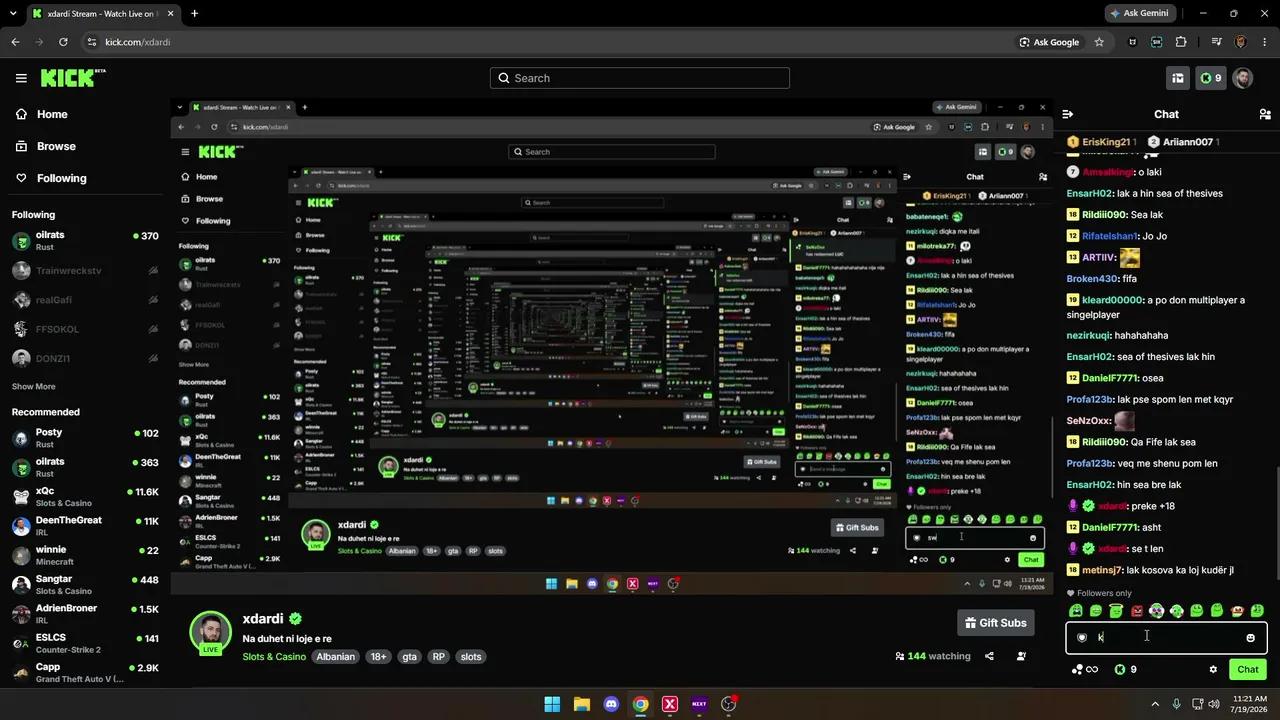Click the 18+ stream tag
Viewport: 1280px width, 720px height.
click(378, 657)
